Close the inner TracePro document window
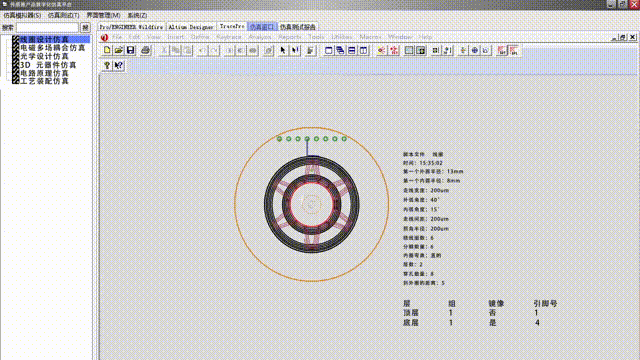640x360 pixels. click(632, 37)
